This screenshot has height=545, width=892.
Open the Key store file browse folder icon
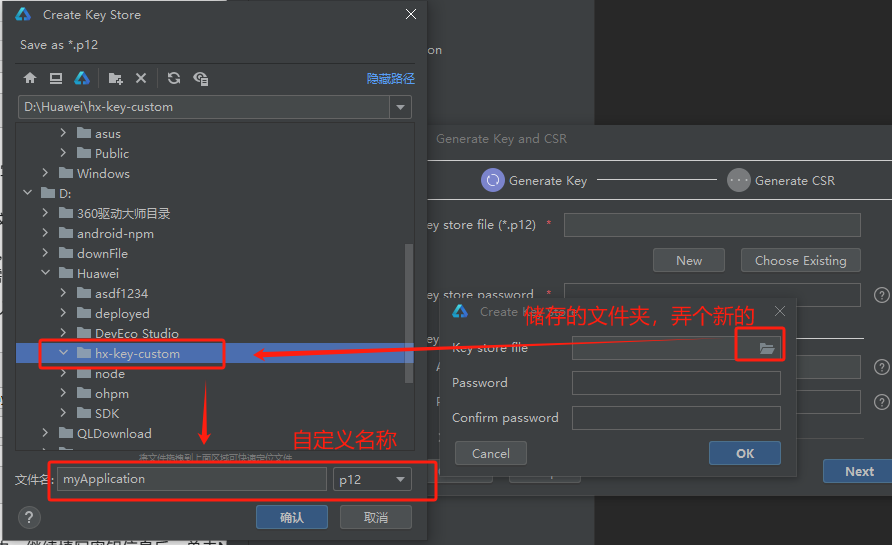pyautogui.click(x=767, y=348)
